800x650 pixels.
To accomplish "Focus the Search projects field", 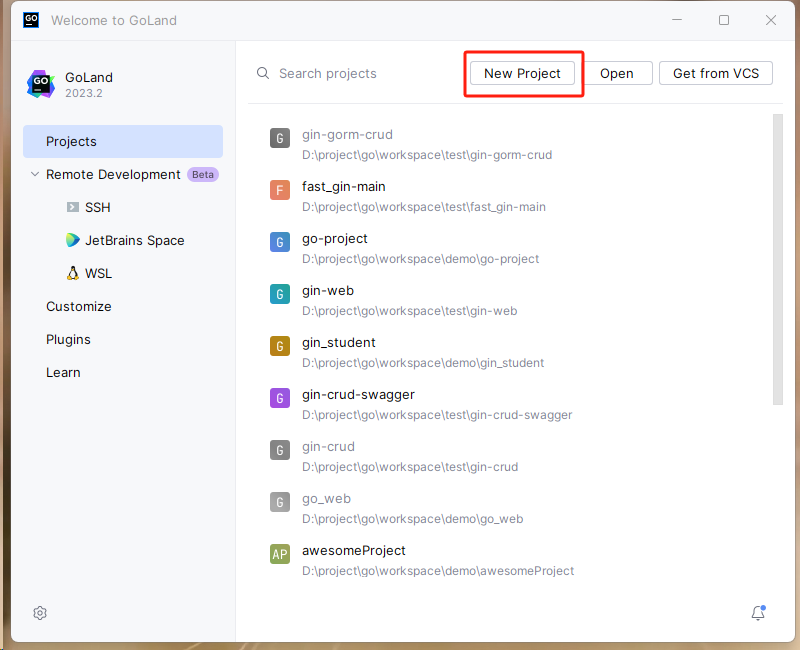I will [357, 73].
